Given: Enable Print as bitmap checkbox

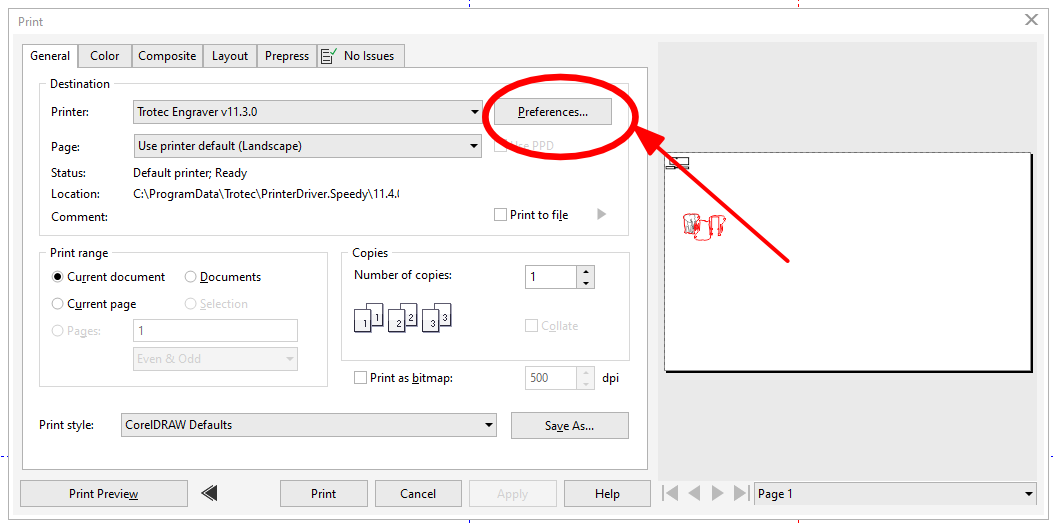Looking at the screenshot, I should pyautogui.click(x=361, y=378).
